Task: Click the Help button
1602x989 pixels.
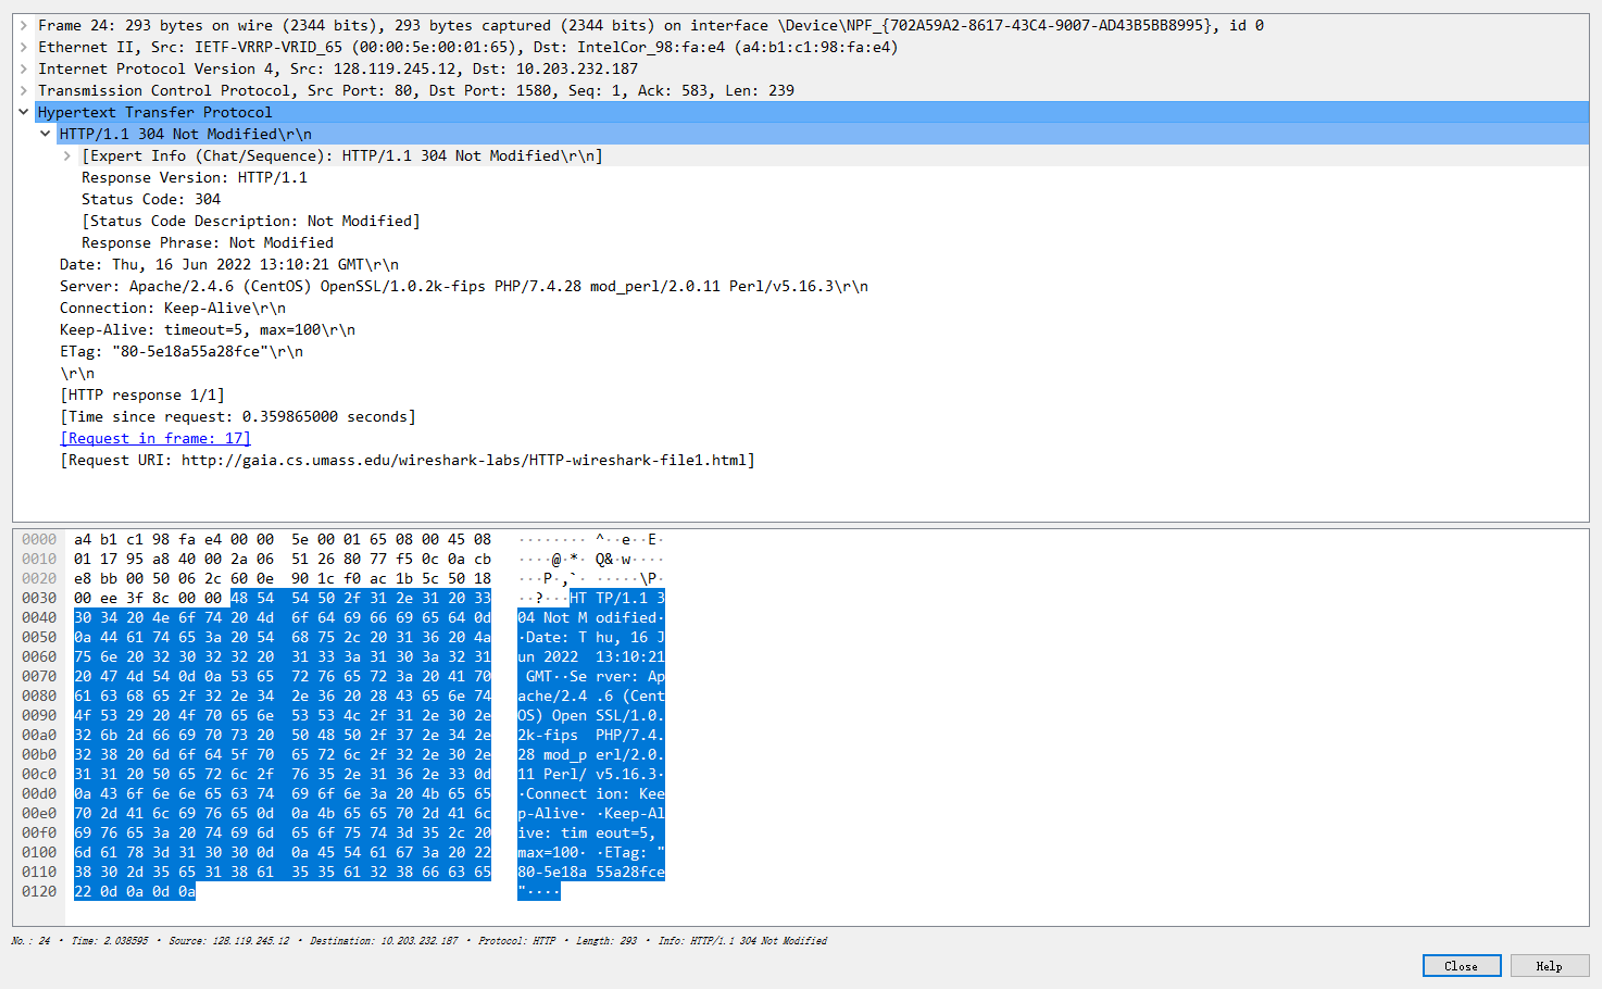Action: tap(1549, 966)
